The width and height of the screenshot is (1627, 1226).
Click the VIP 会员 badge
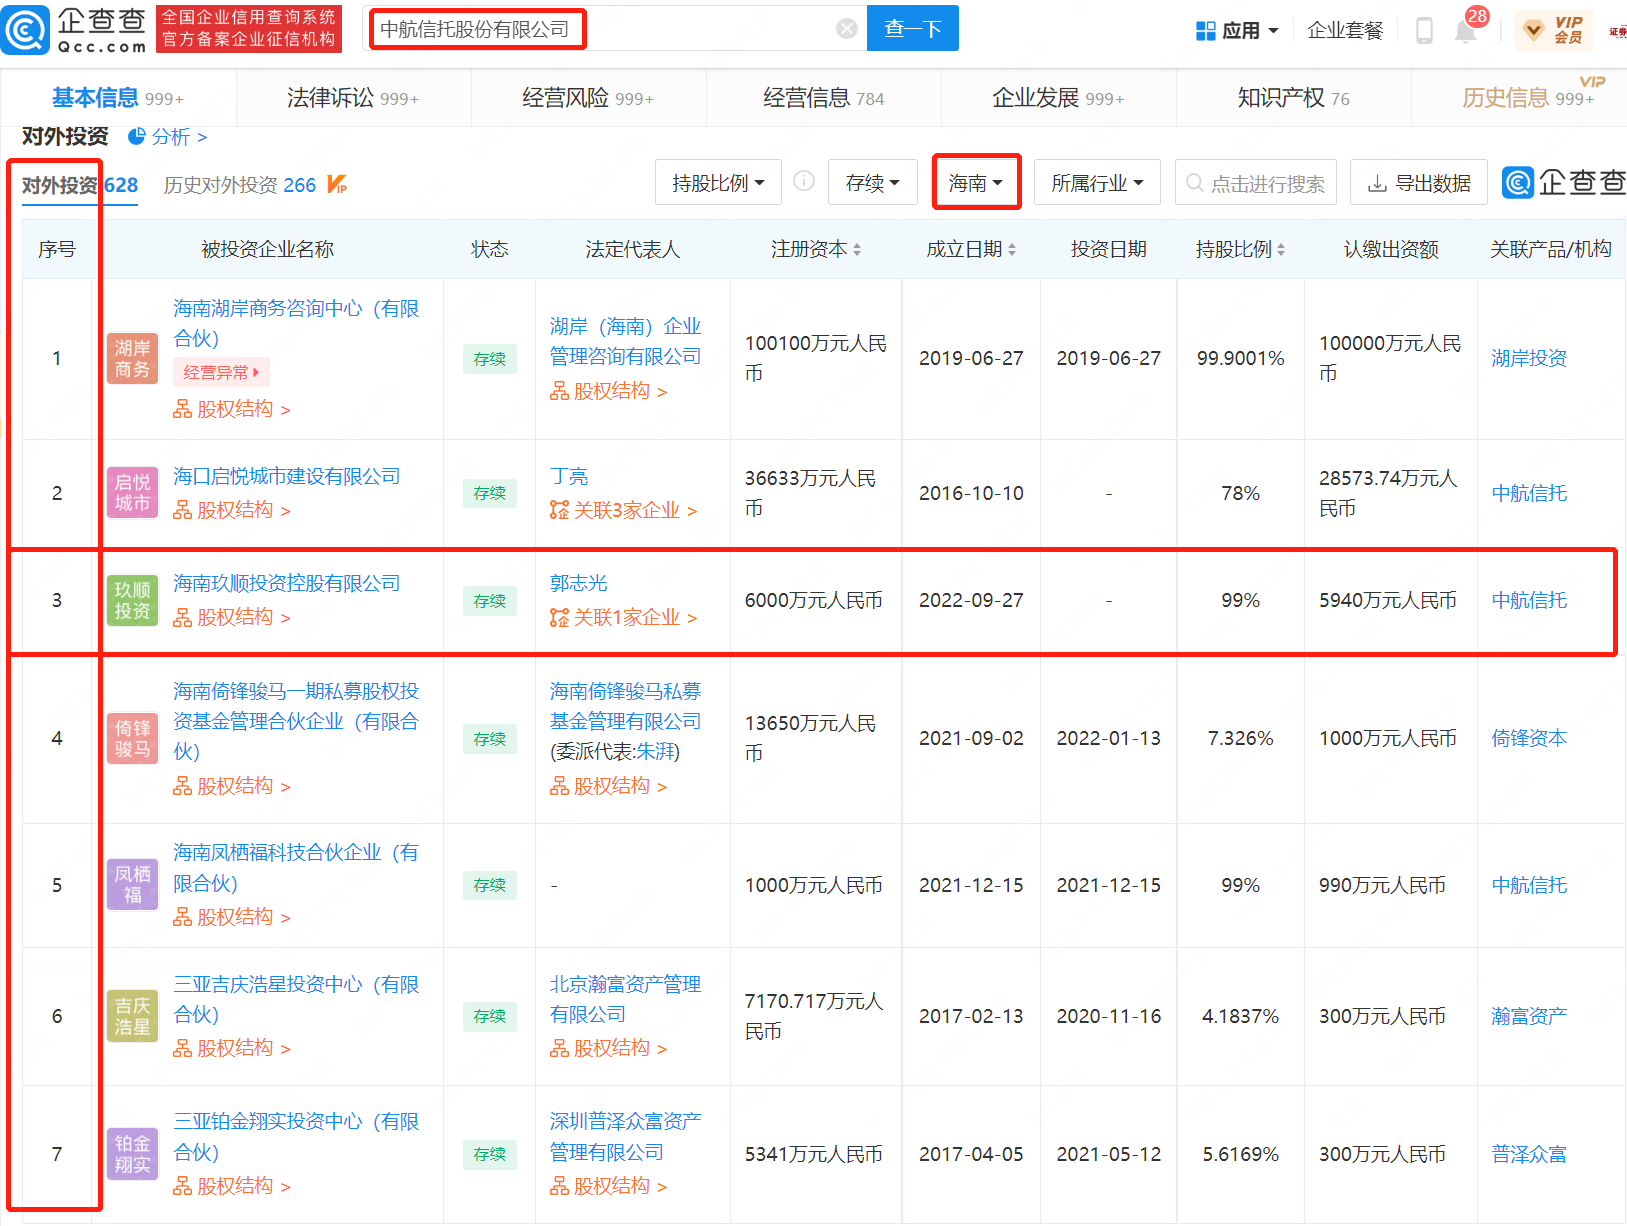[1553, 30]
